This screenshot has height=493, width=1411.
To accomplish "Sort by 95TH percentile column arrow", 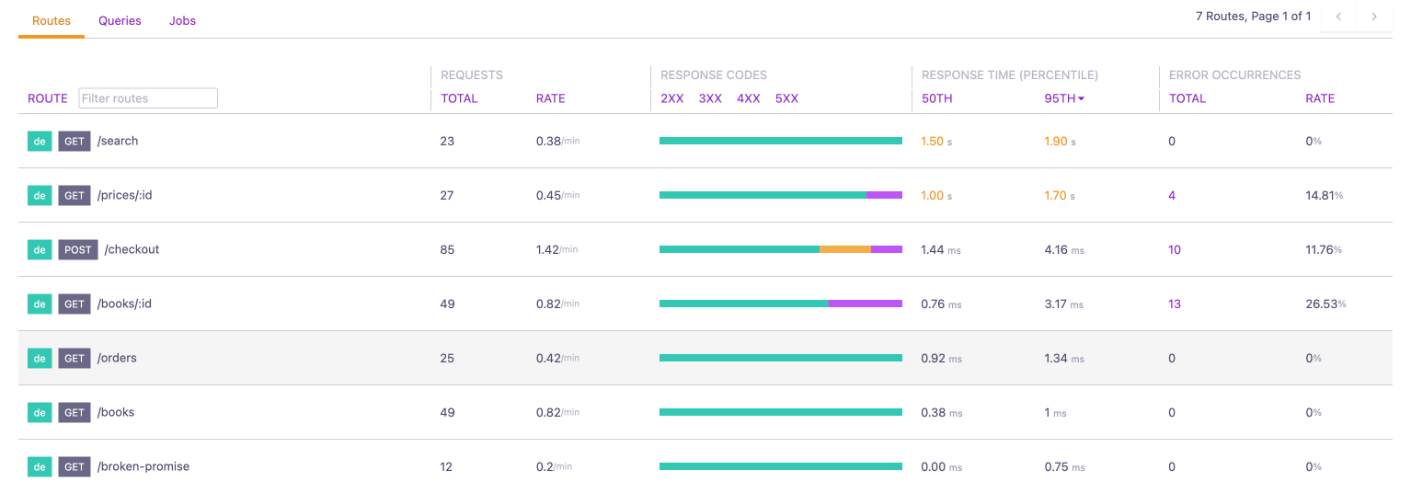I will pyautogui.click(x=1081, y=99).
